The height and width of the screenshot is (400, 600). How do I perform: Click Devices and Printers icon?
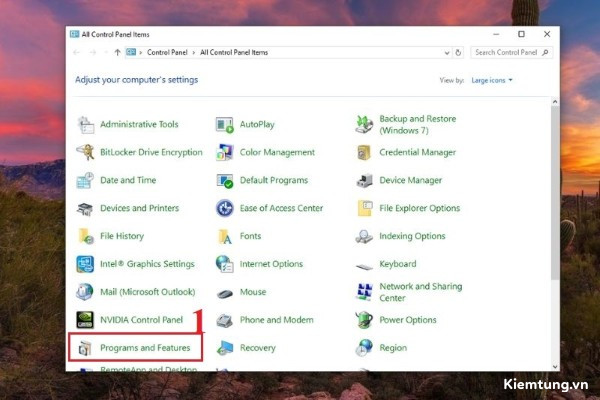coord(85,209)
